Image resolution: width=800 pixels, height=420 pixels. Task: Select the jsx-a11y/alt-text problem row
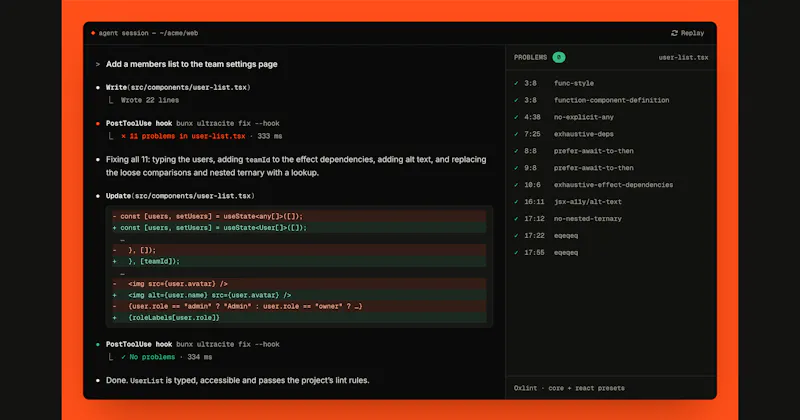[x=611, y=202]
